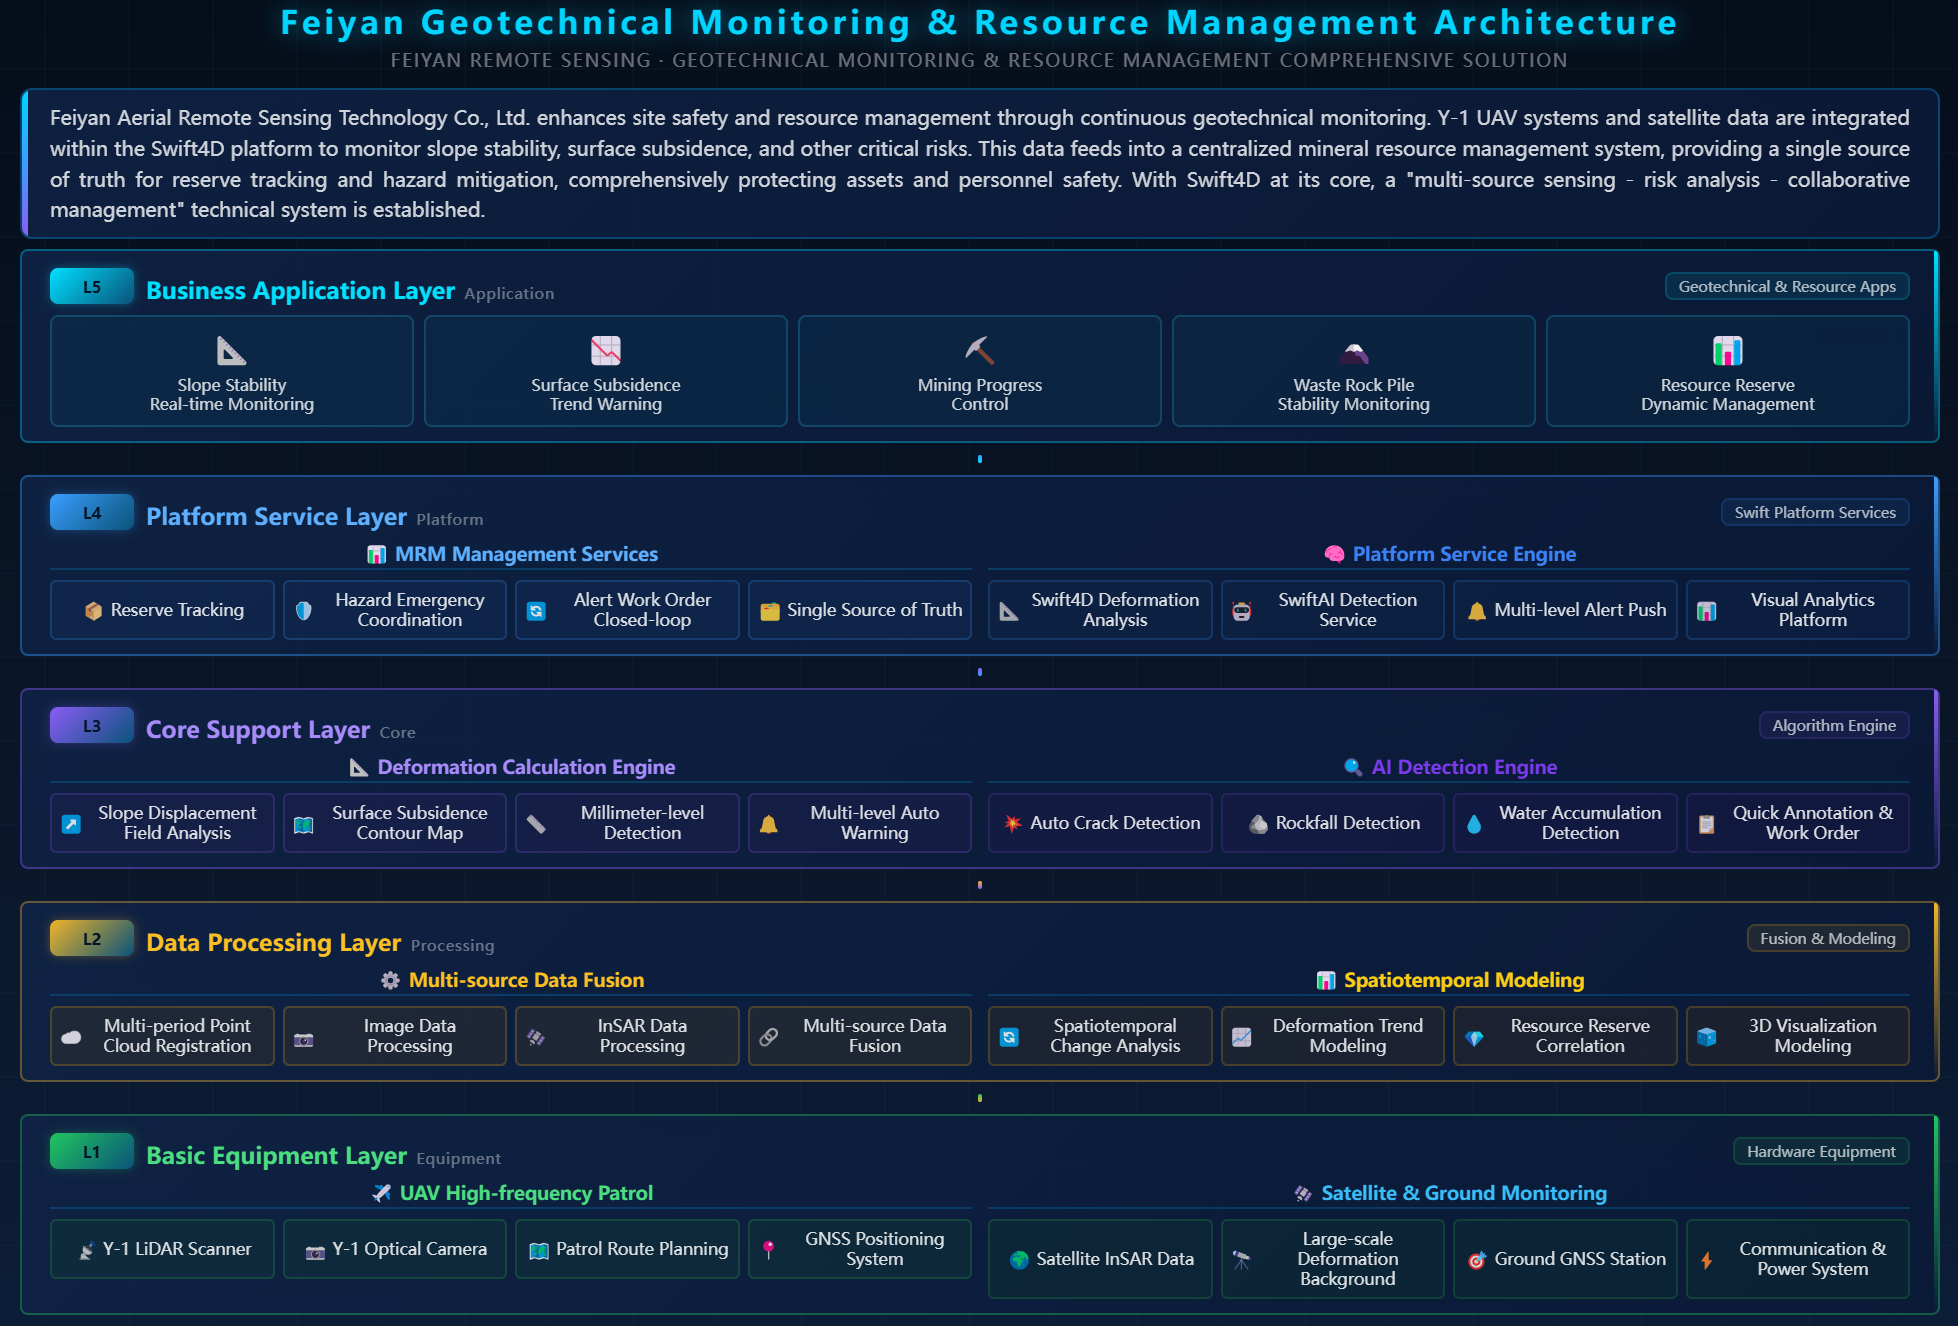Click the "Basic Equipment Layer" heading
The height and width of the screenshot is (1326, 1958).
click(277, 1156)
